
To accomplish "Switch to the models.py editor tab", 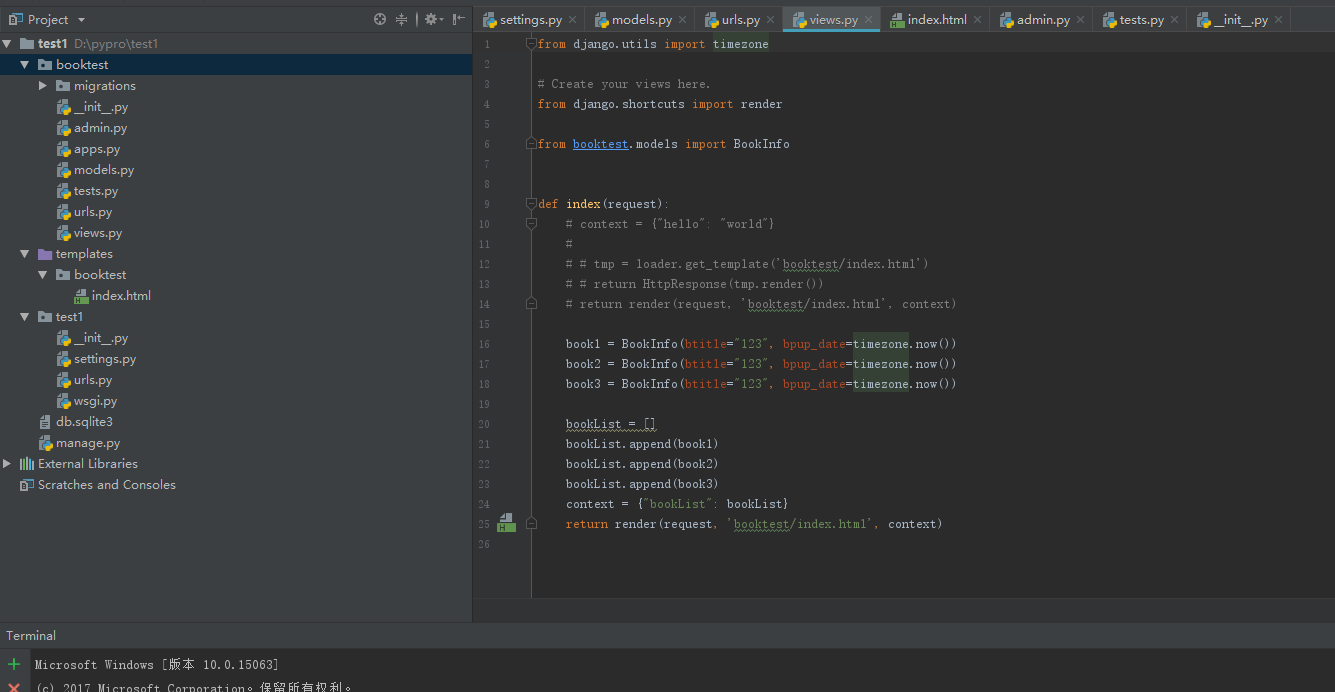I will click(x=641, y=20).
